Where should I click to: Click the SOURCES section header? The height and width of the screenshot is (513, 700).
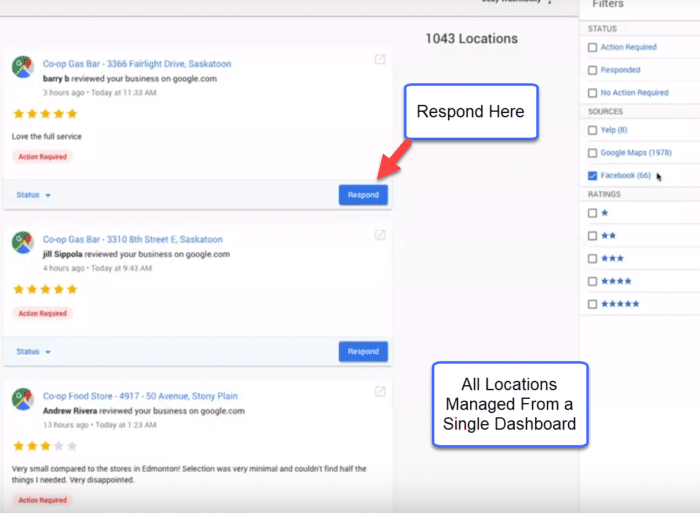click(x=605, y=112)
